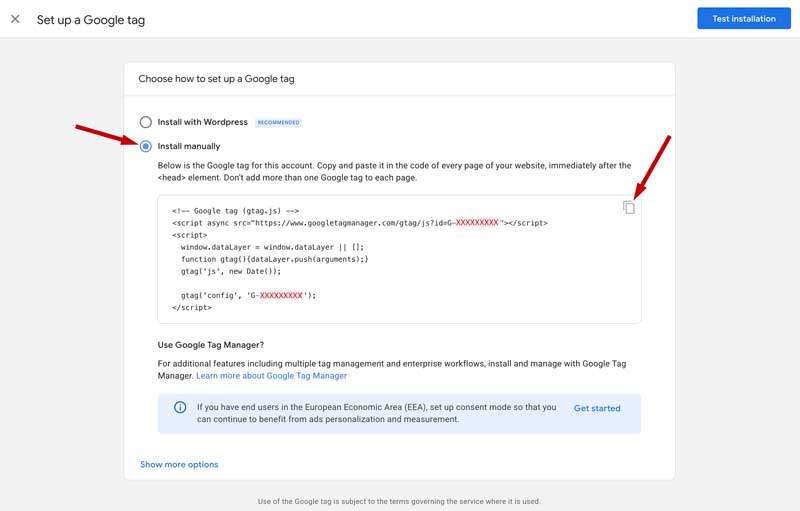Click Get started for consent mode
This screenshot has width=800, height=511.
(597, 408)
